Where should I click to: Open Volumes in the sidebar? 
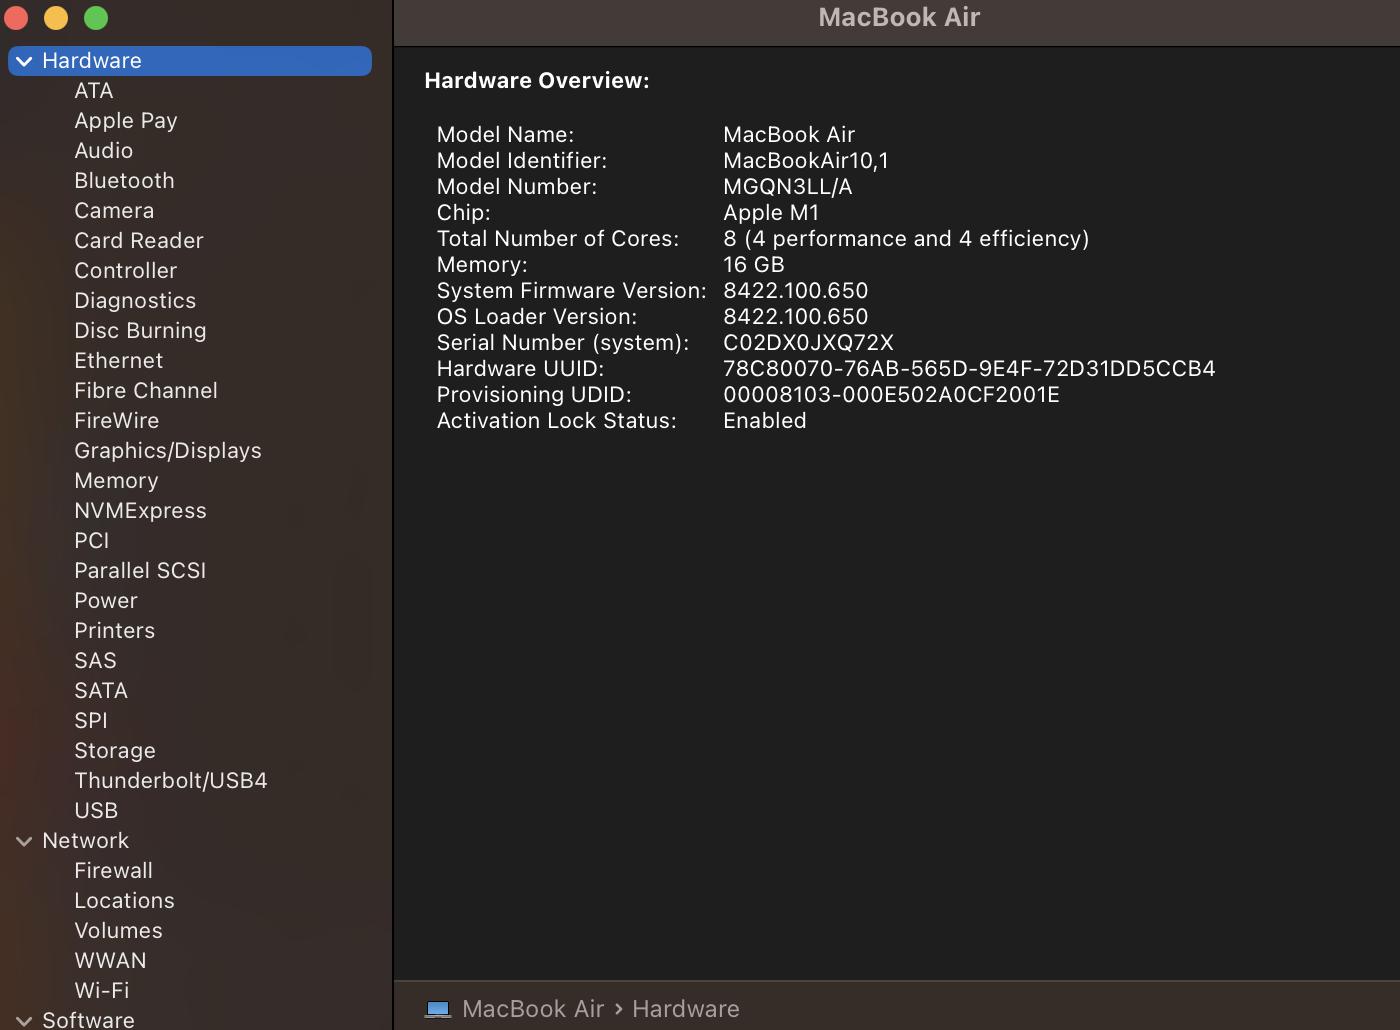point(119,931)
